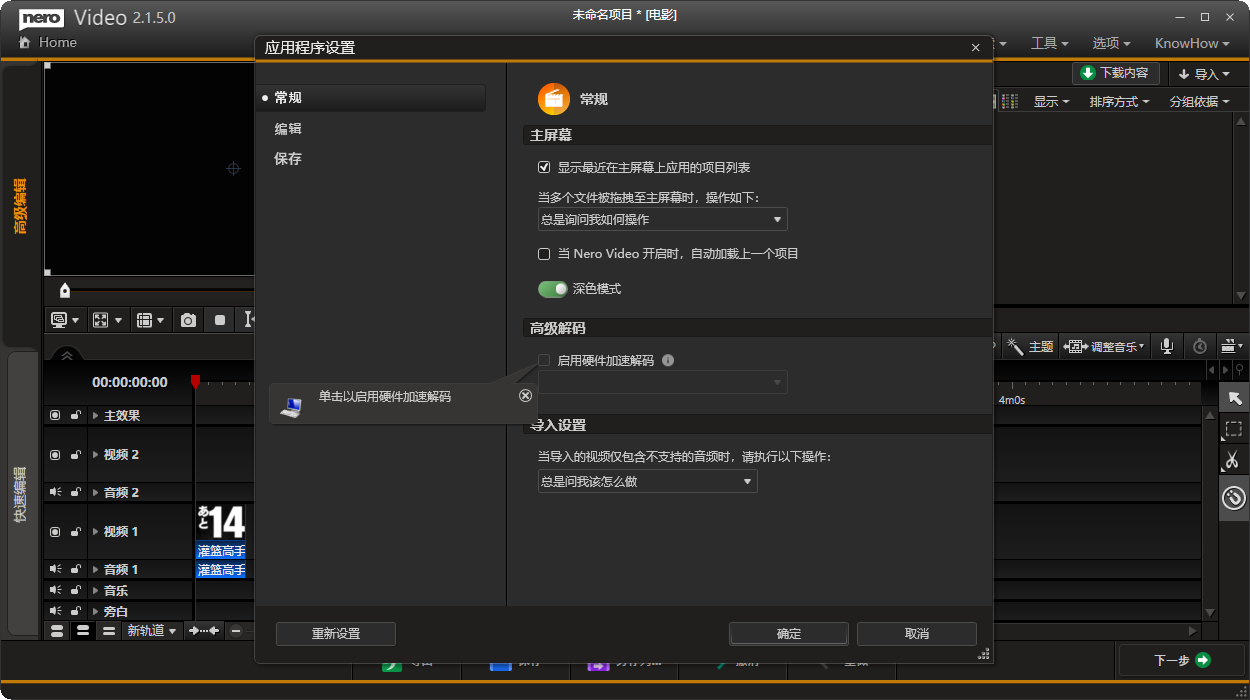
Task: Click the timeline zoom out minus icon
Action: (x=236, y=631)
